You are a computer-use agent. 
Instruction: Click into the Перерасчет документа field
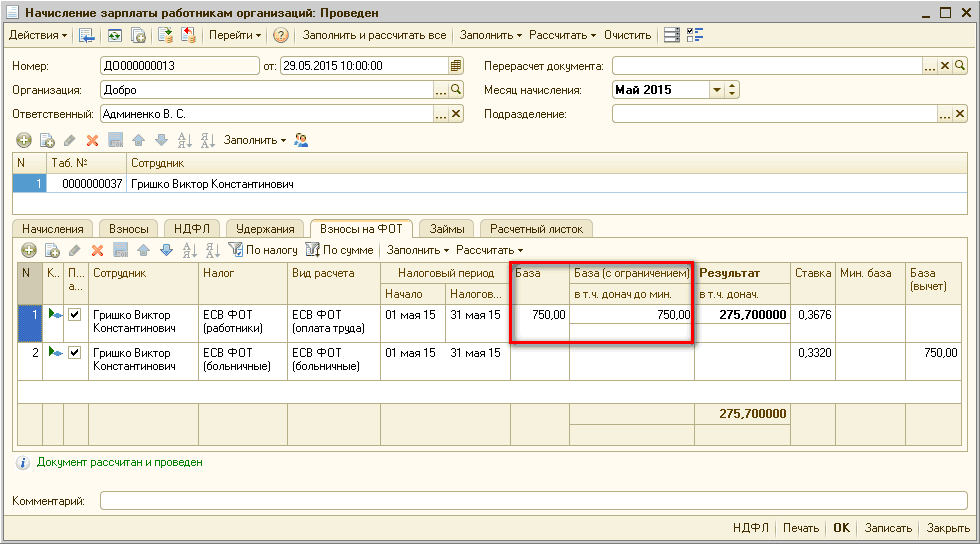tap(768, 66)
